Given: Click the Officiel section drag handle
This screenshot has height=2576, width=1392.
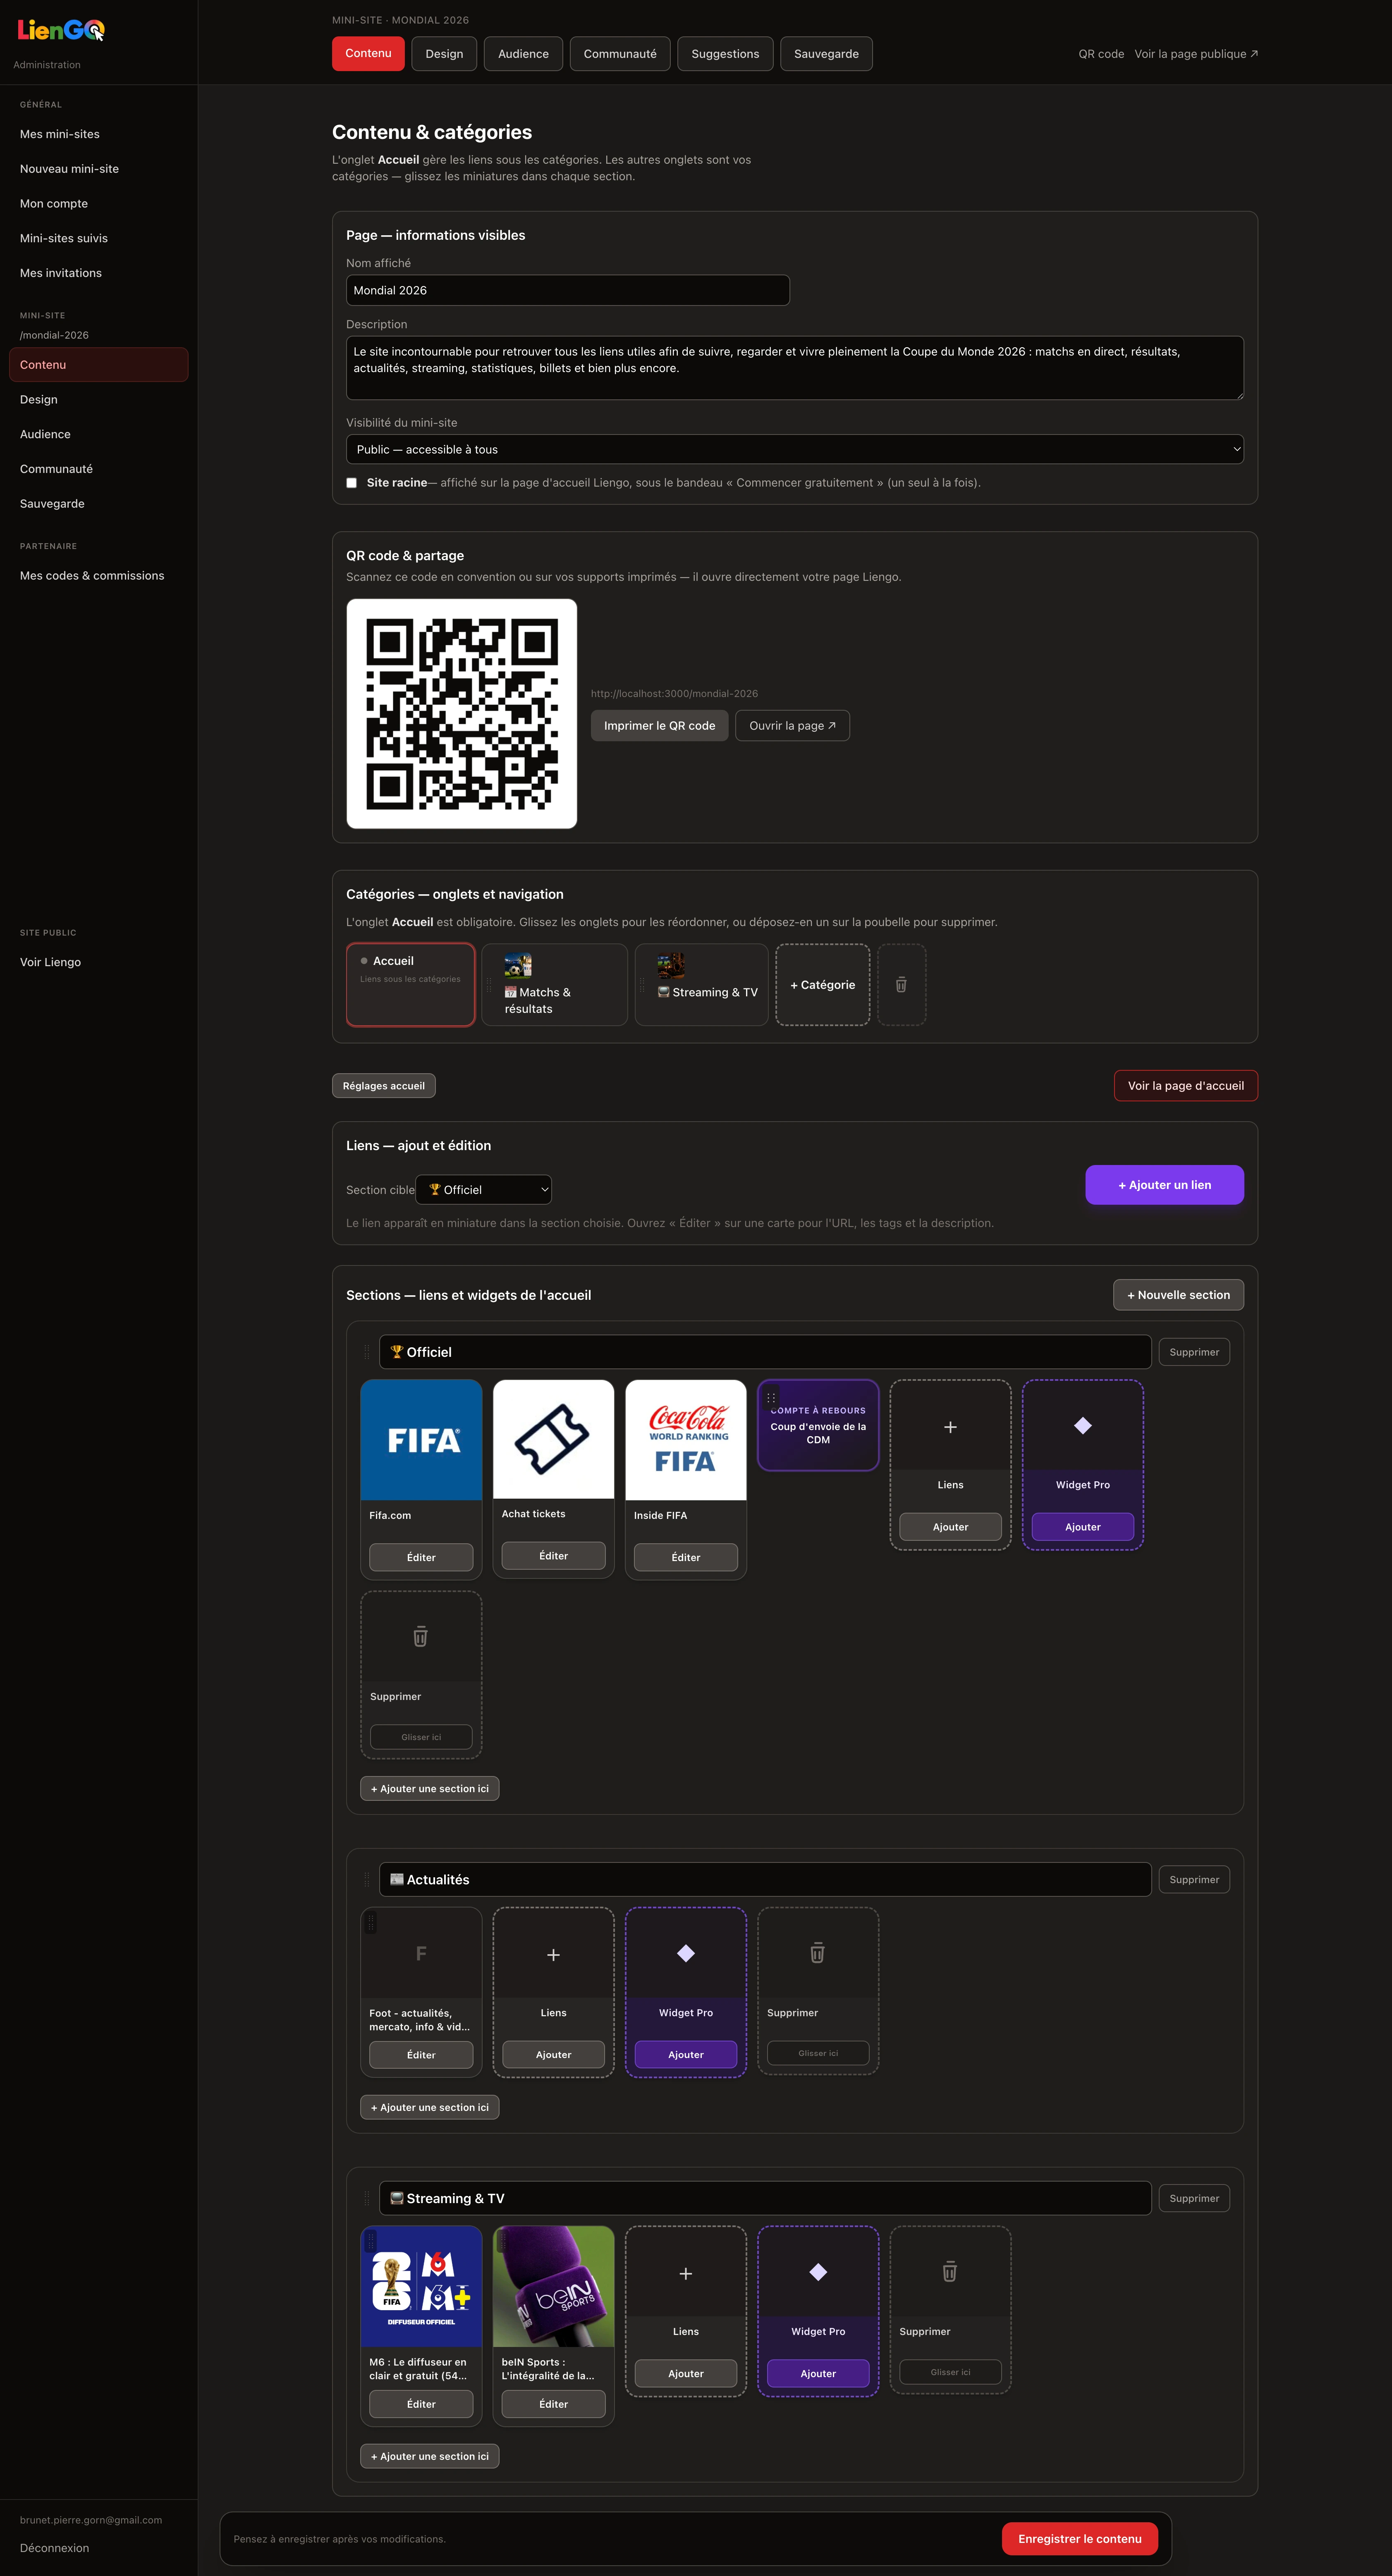Looking at the screenshot, I should 366,1352.
